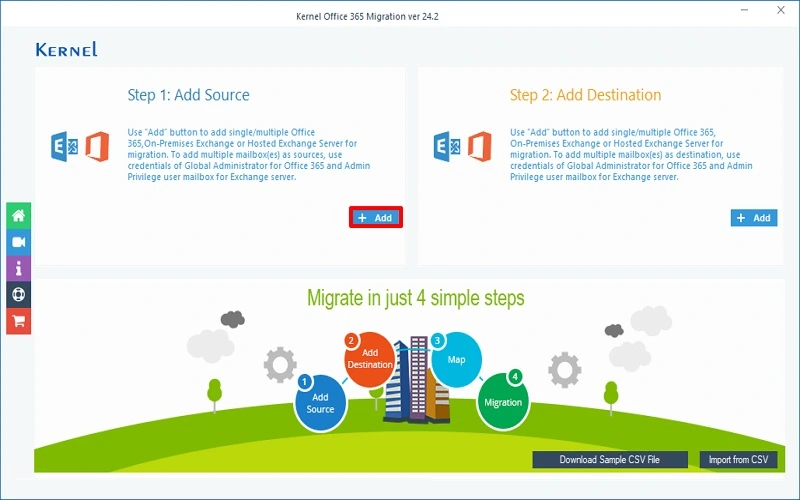Click the Import from CSV button
This screenshot has width=800, height=500.
point(738,460)
